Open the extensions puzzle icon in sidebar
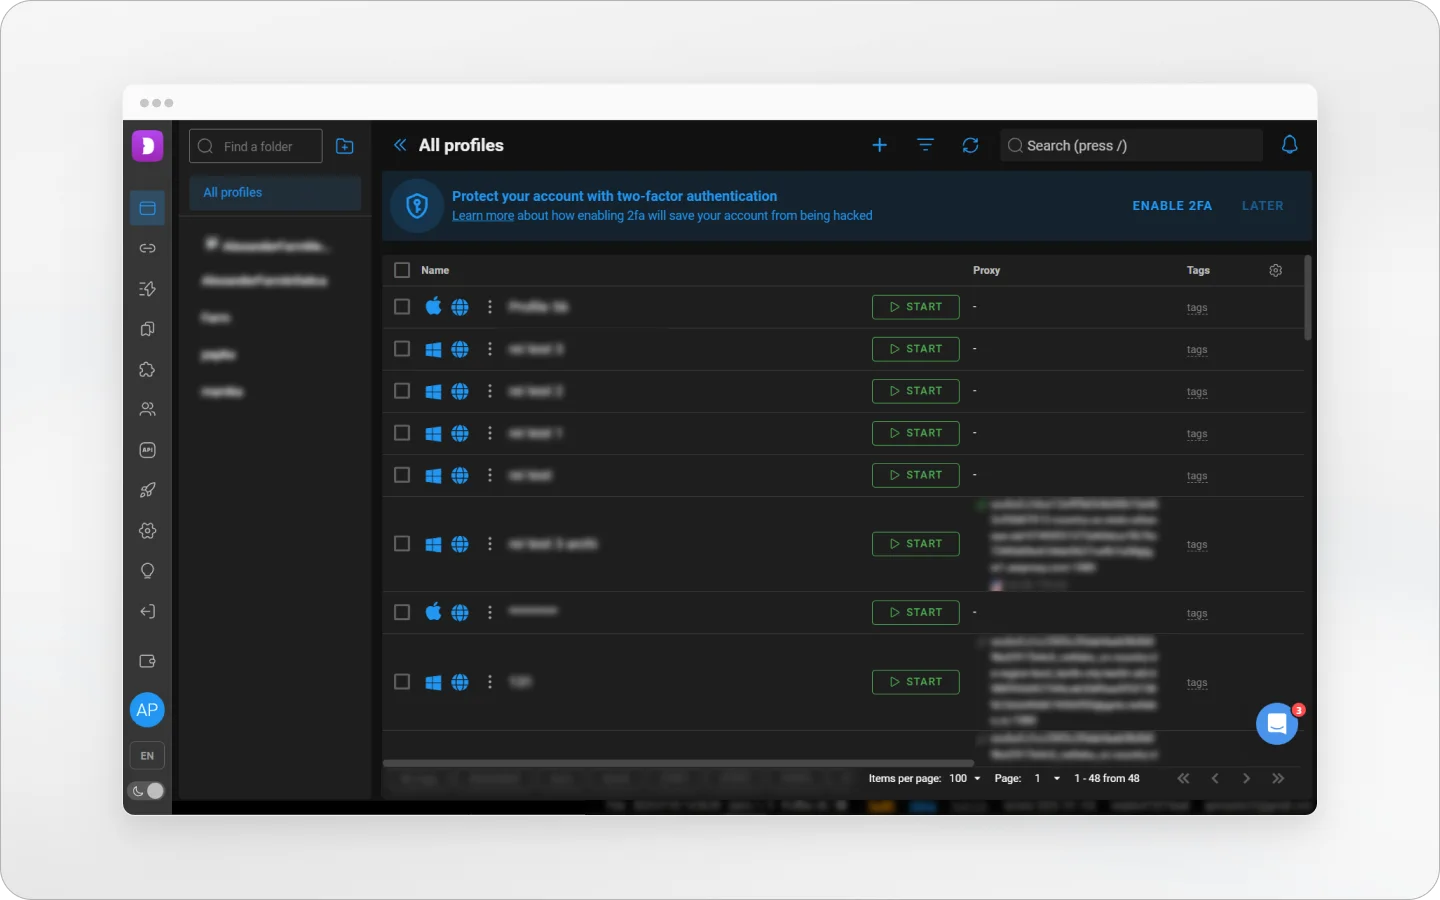Screen dimensions: 1440x900 click(x=148, y=370)
